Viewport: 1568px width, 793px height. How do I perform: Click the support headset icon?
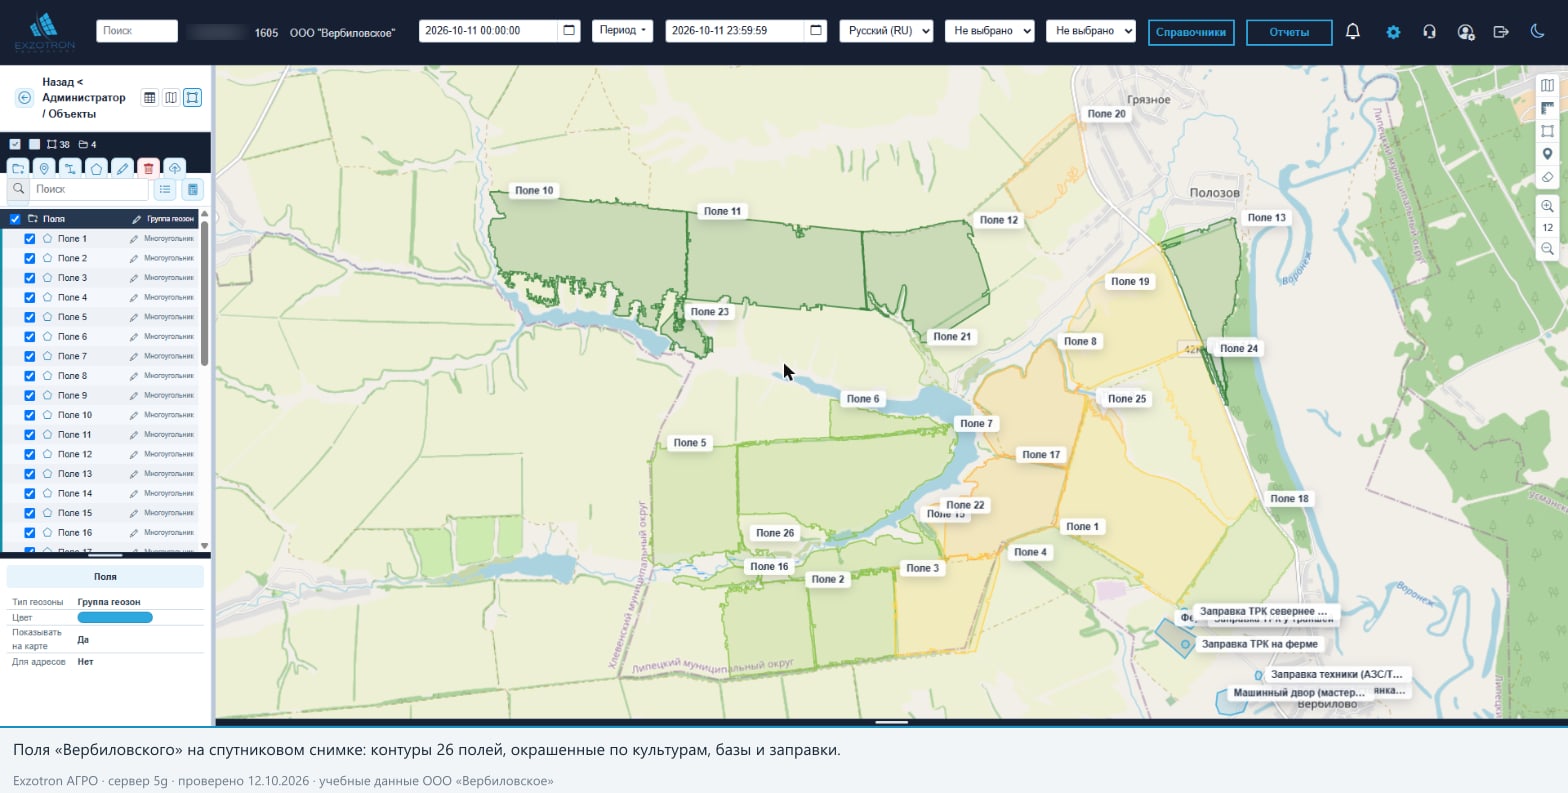[x=1429, y=31]
